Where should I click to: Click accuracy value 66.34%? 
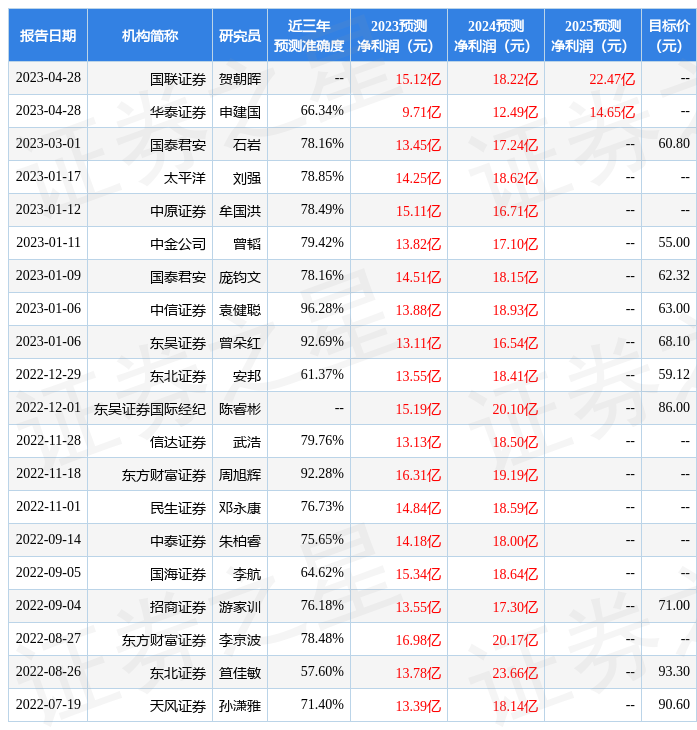[322, 110]
